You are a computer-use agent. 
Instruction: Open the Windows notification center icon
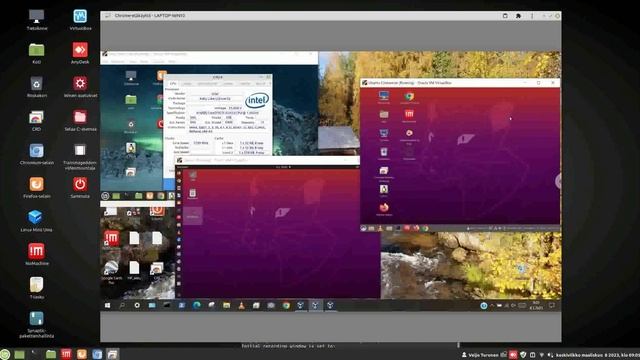click(552, 305)
